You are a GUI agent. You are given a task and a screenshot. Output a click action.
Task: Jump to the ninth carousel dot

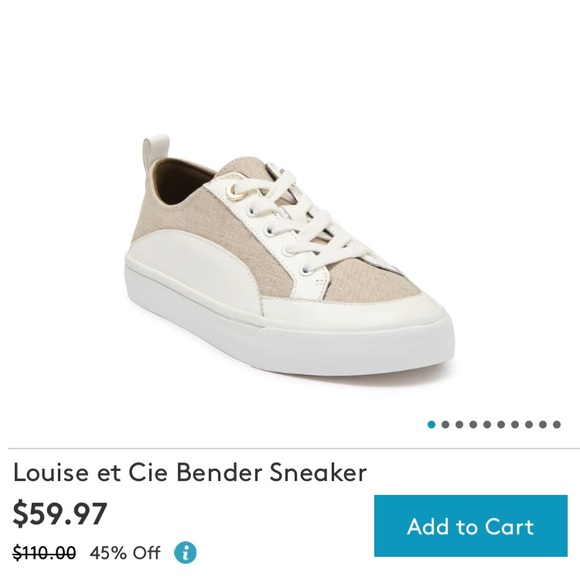(543, 424)
